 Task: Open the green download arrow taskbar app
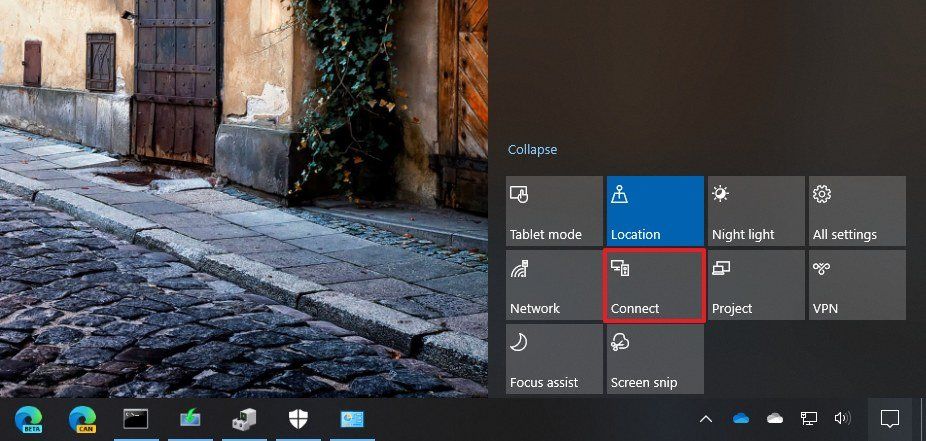[190, 419]
